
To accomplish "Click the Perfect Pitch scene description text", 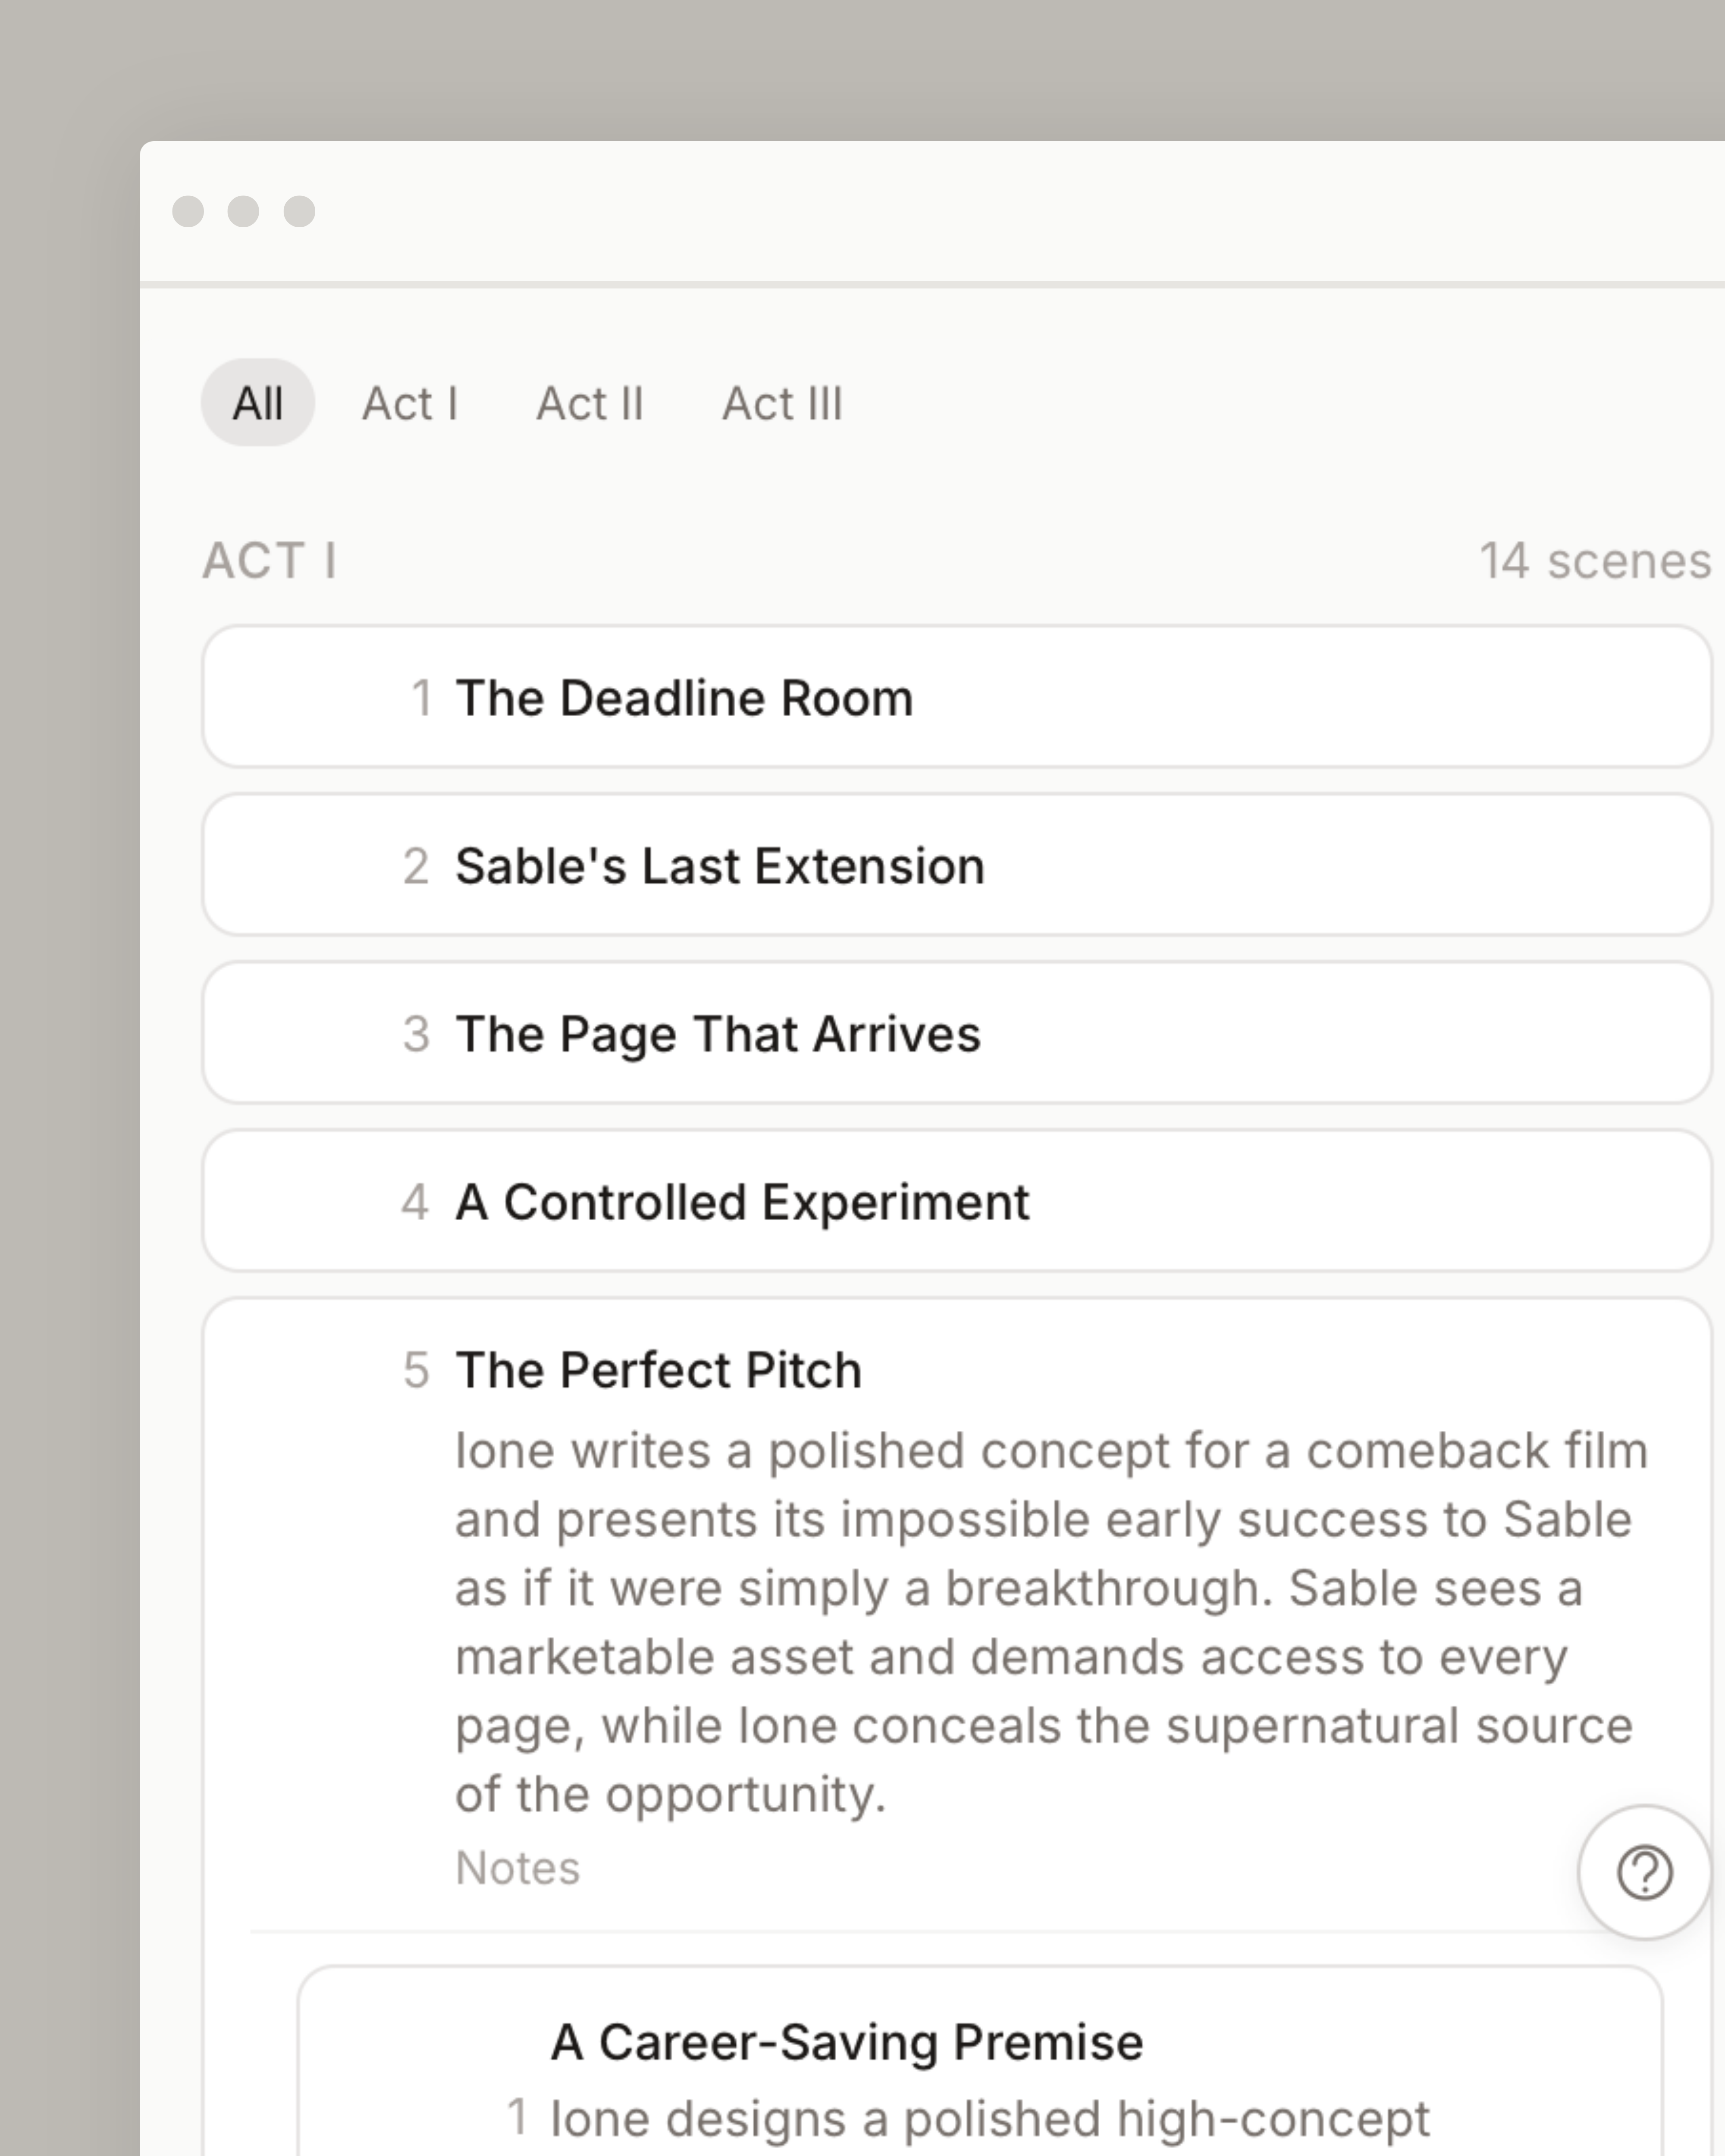I will point(1052,1622).
